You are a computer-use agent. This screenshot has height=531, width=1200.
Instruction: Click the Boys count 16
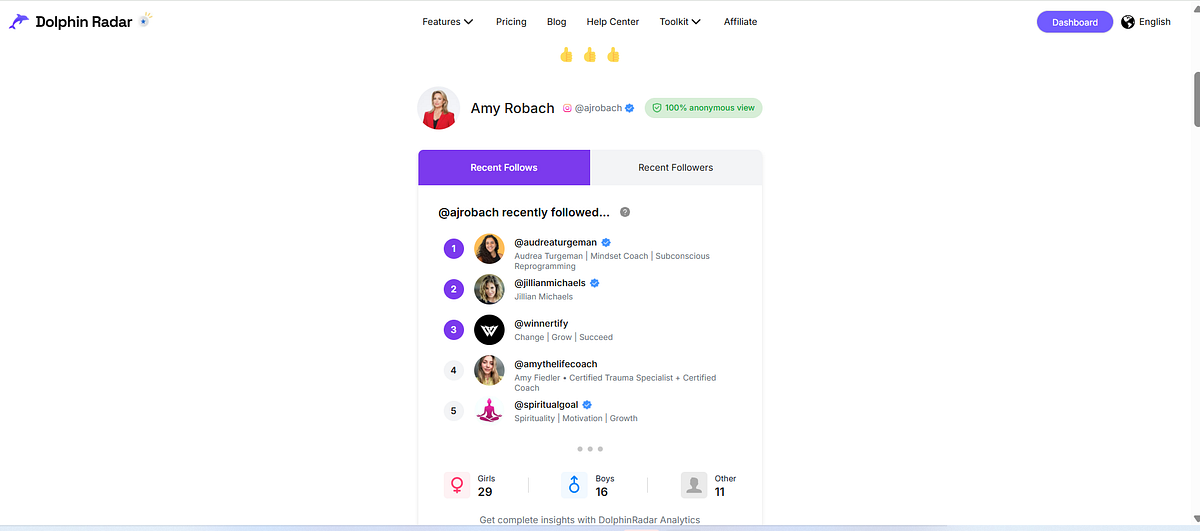click(x=602, y=492)
